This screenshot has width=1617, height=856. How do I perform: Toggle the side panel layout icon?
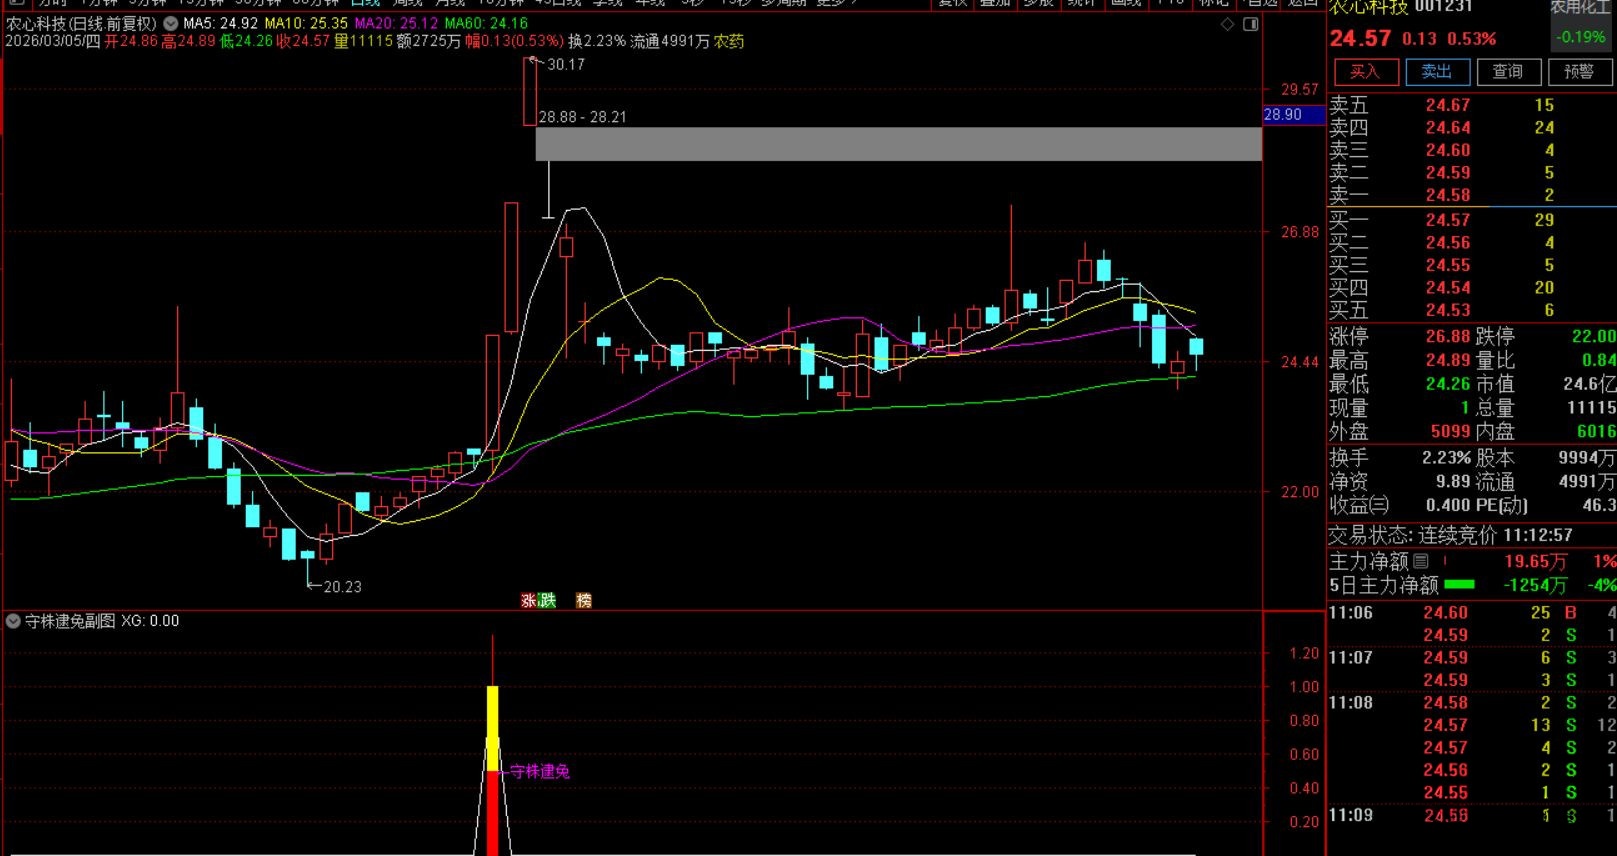click(1250, 24)
